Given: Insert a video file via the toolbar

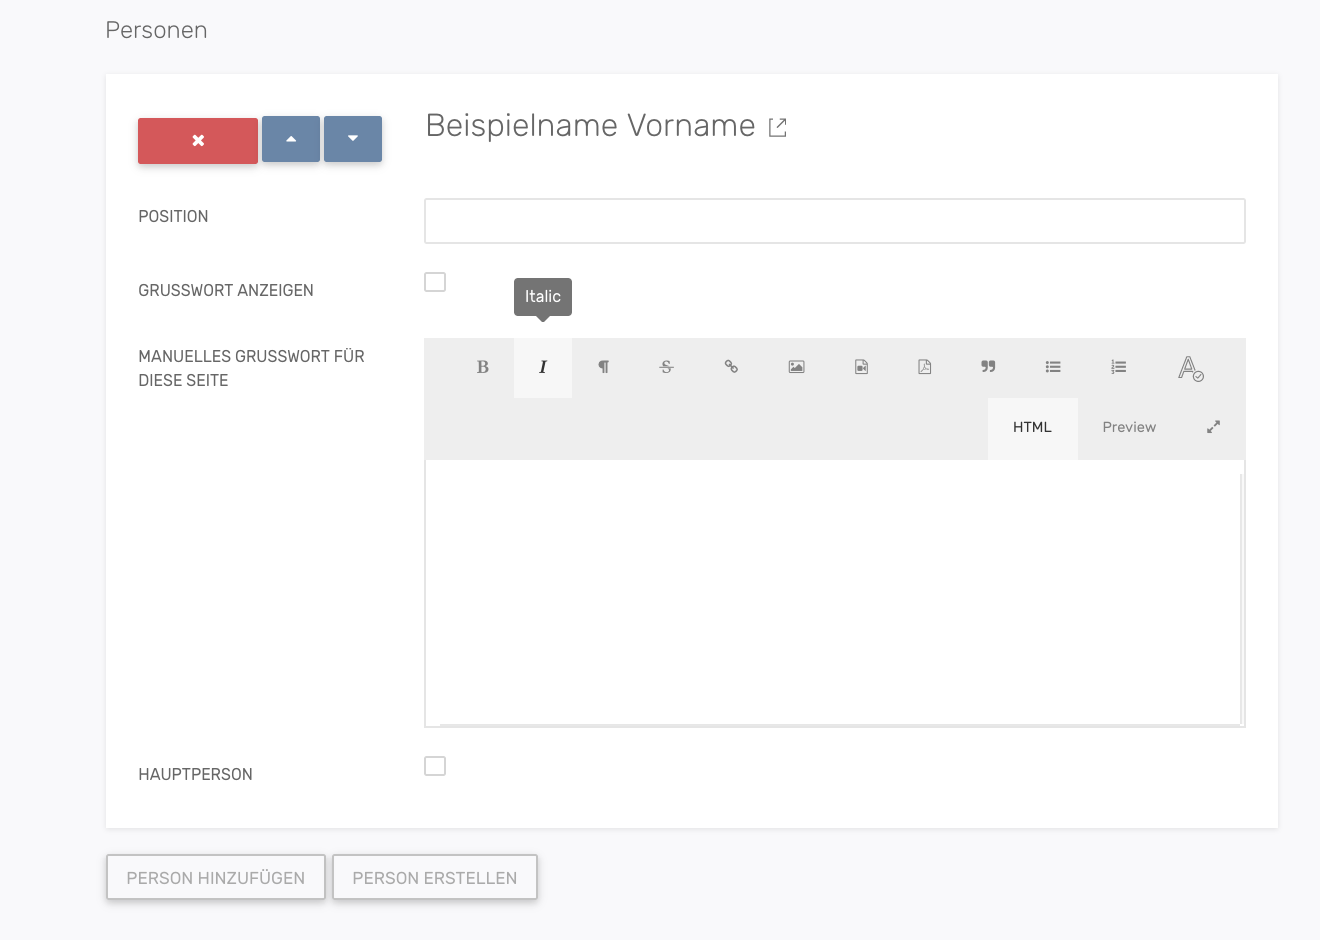Looking at the screenshot, I should 861,367.
